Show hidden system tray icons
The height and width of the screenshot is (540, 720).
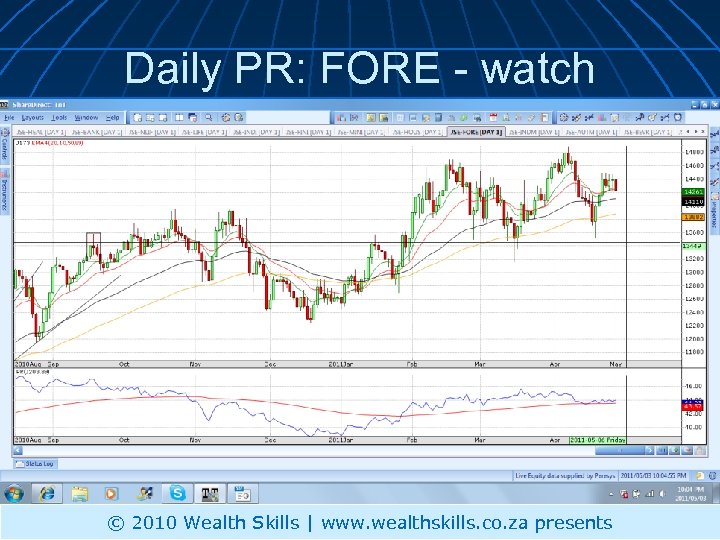point(611,495)
